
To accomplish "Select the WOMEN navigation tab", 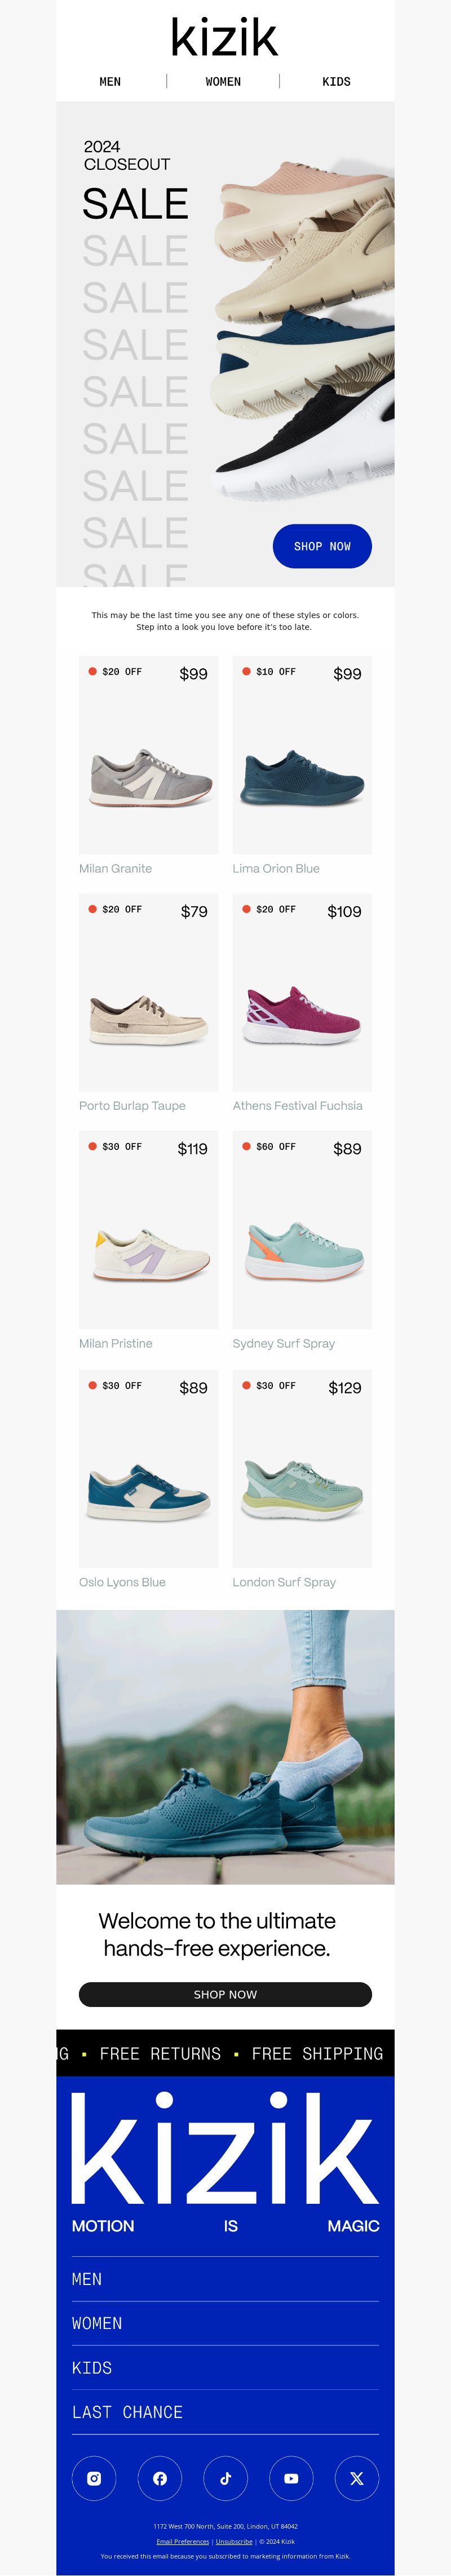I will (x=223, y=82).
